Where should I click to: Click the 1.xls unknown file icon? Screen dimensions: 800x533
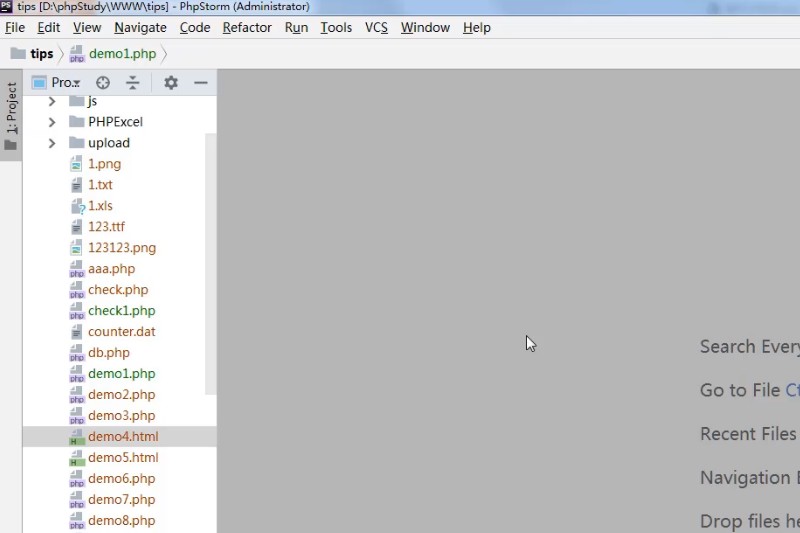[x=77, y=206]
